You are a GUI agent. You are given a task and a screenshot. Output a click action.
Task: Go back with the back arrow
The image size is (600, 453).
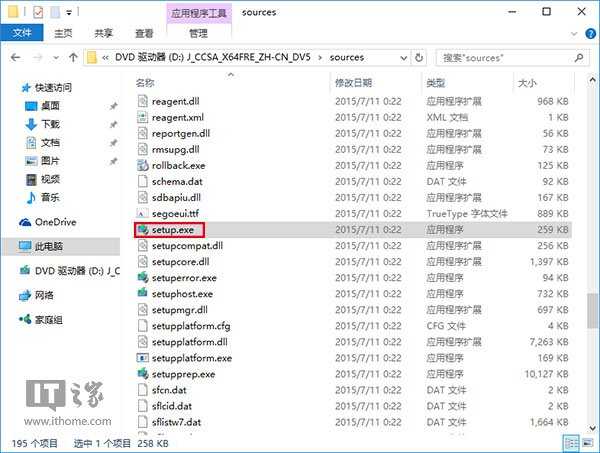16,58
